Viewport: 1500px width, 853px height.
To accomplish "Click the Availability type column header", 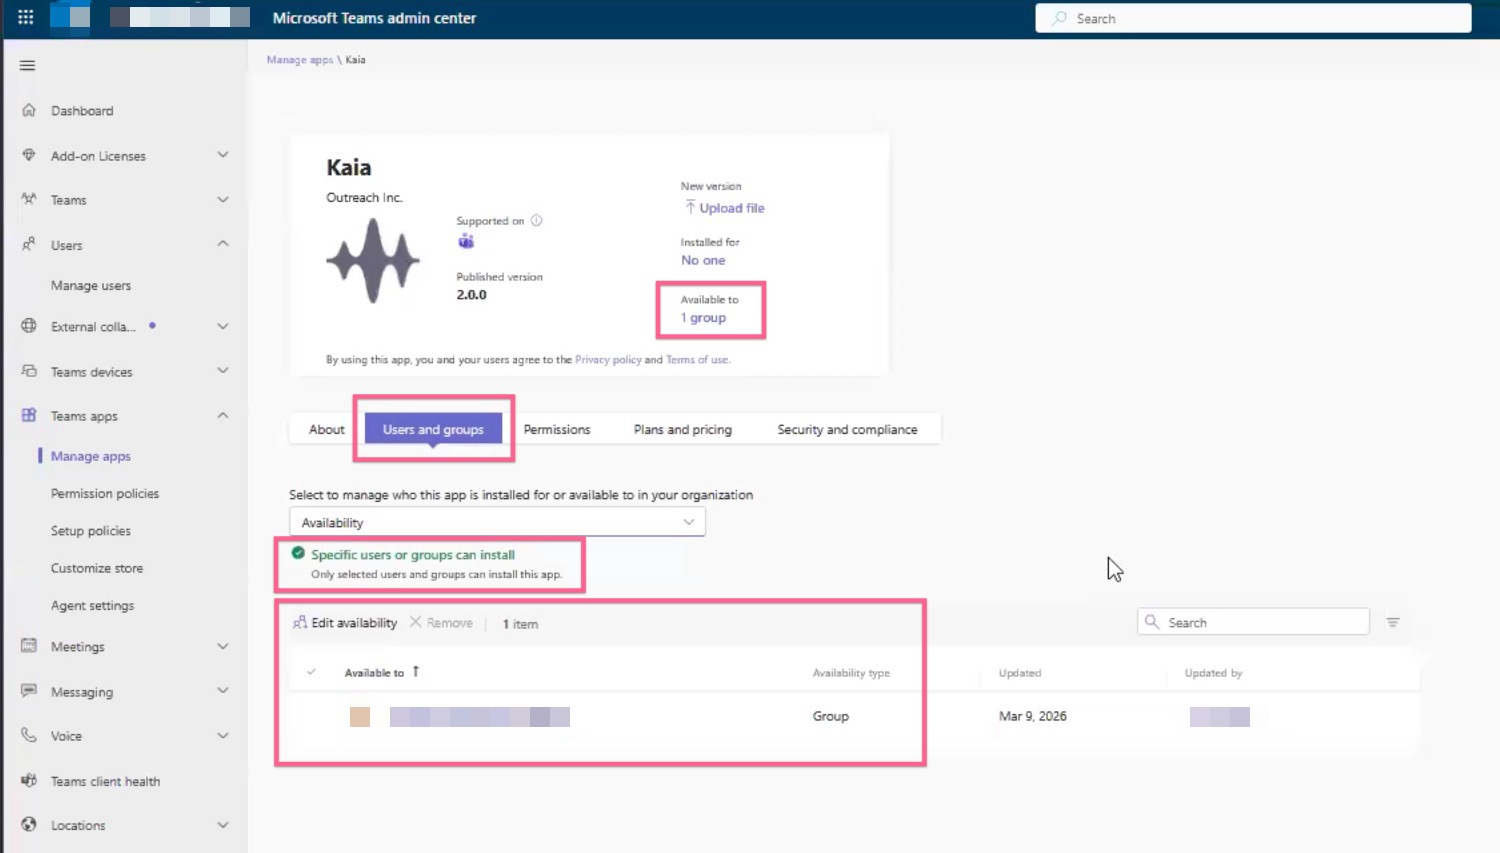I will (851, 673).
